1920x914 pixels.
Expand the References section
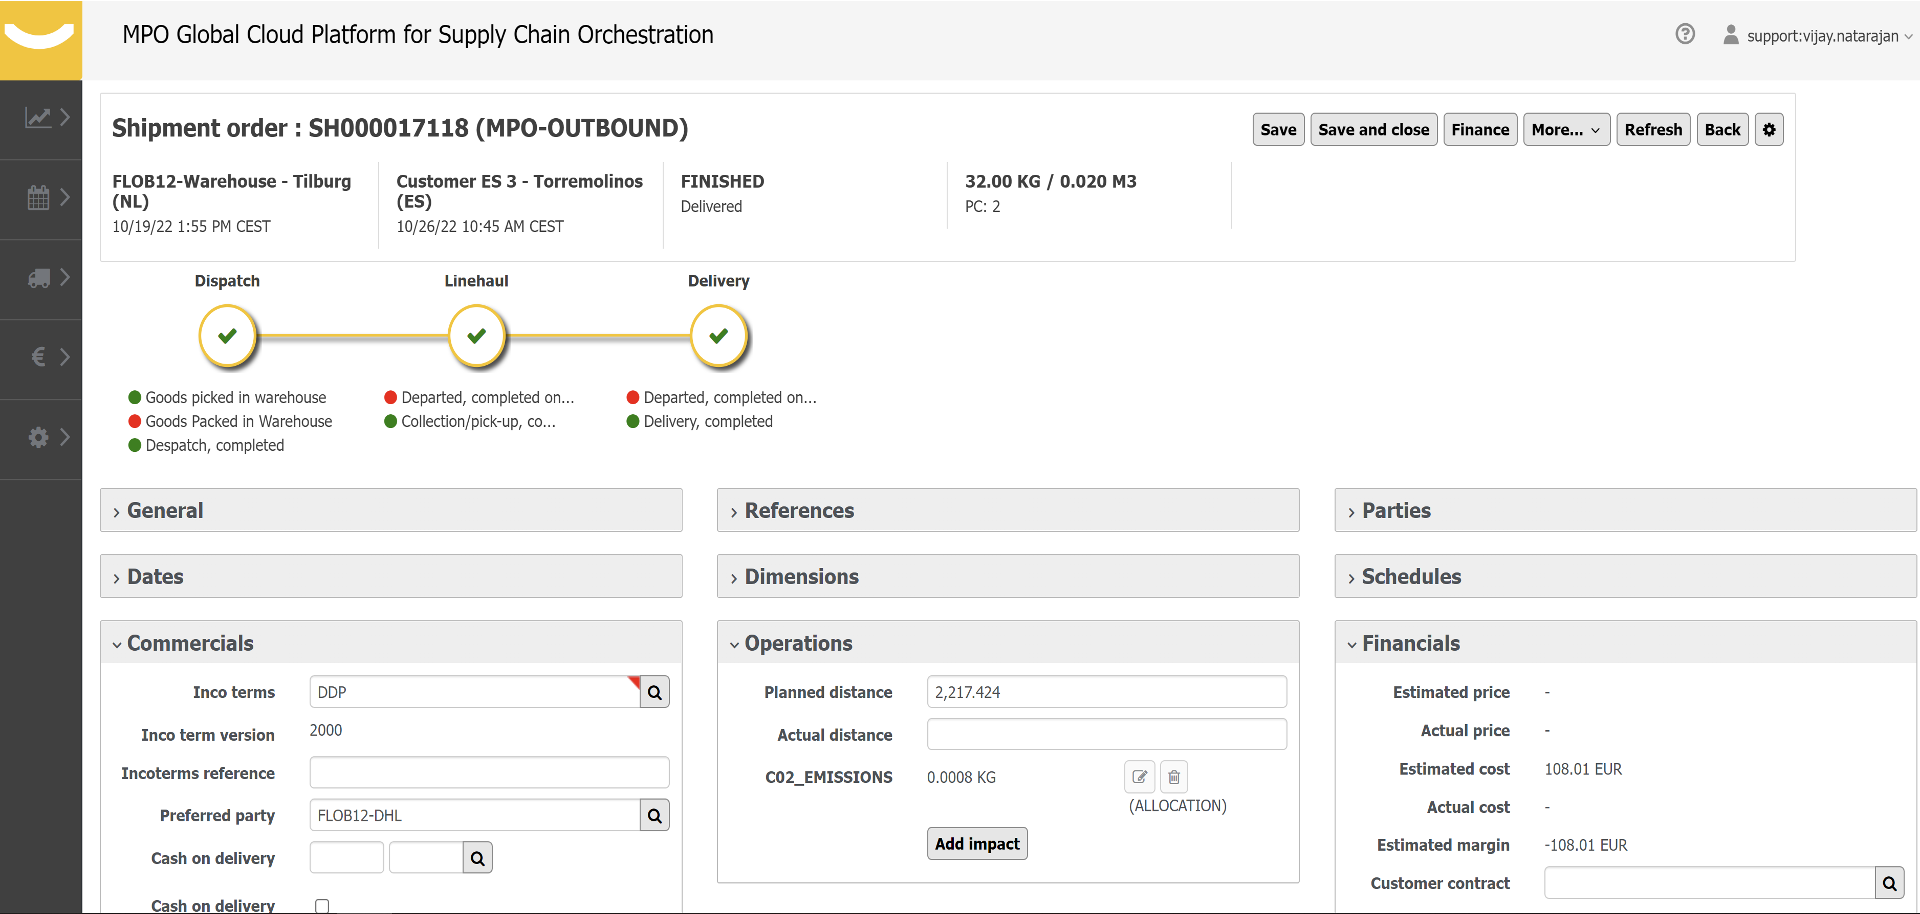(1008, 511)
